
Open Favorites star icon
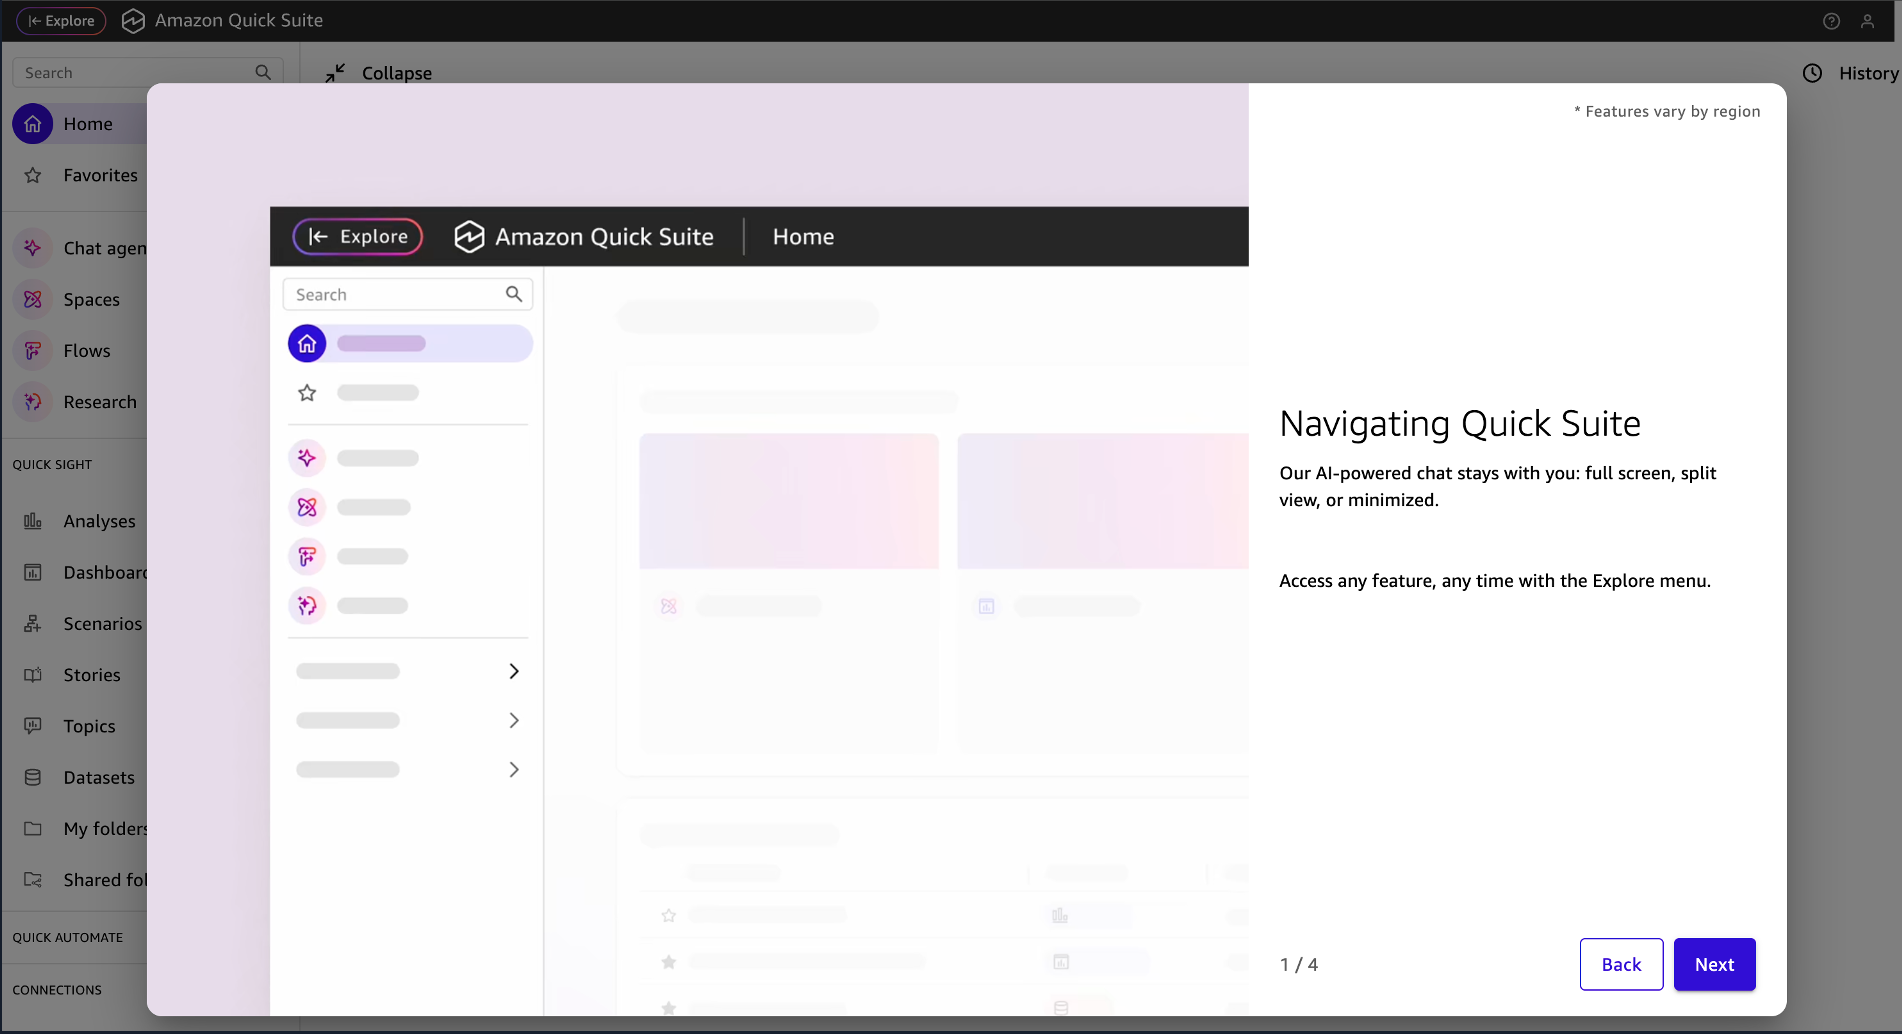(33, 176)
